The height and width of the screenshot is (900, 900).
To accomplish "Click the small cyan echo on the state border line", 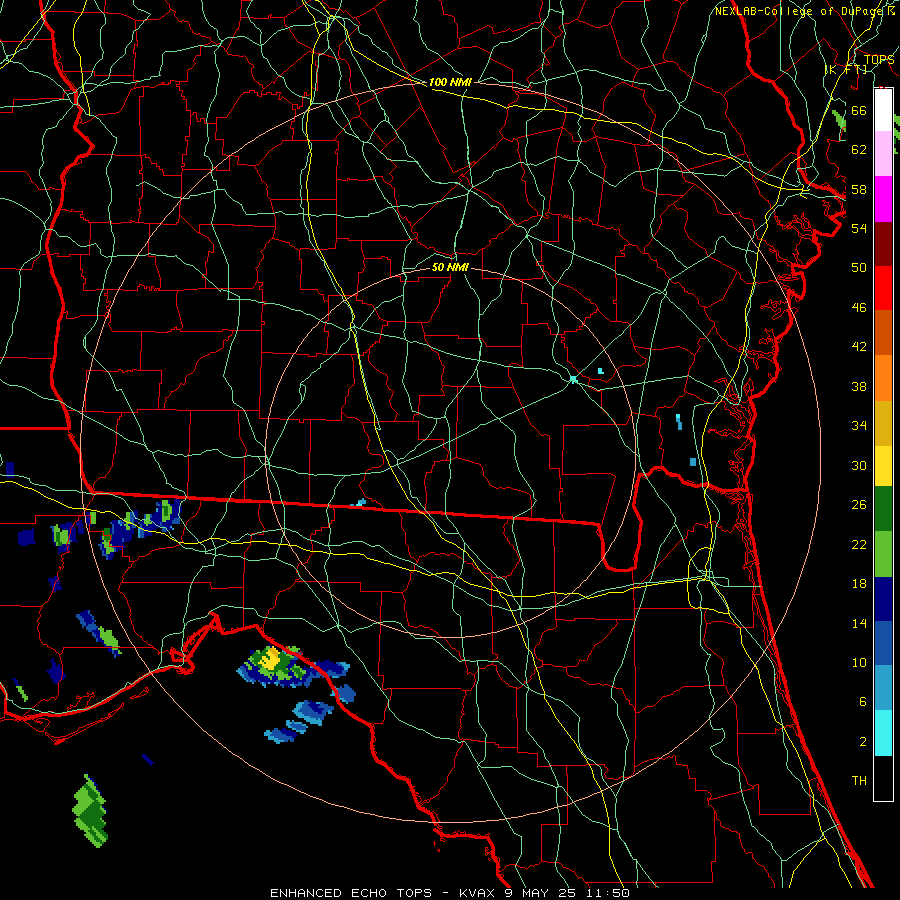I will (359, 503).
